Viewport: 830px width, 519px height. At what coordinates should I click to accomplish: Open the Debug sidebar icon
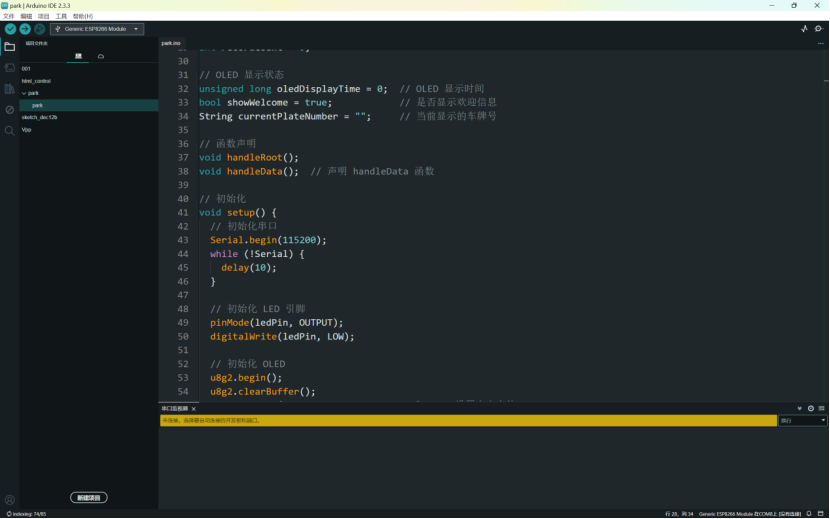point(10,110)
